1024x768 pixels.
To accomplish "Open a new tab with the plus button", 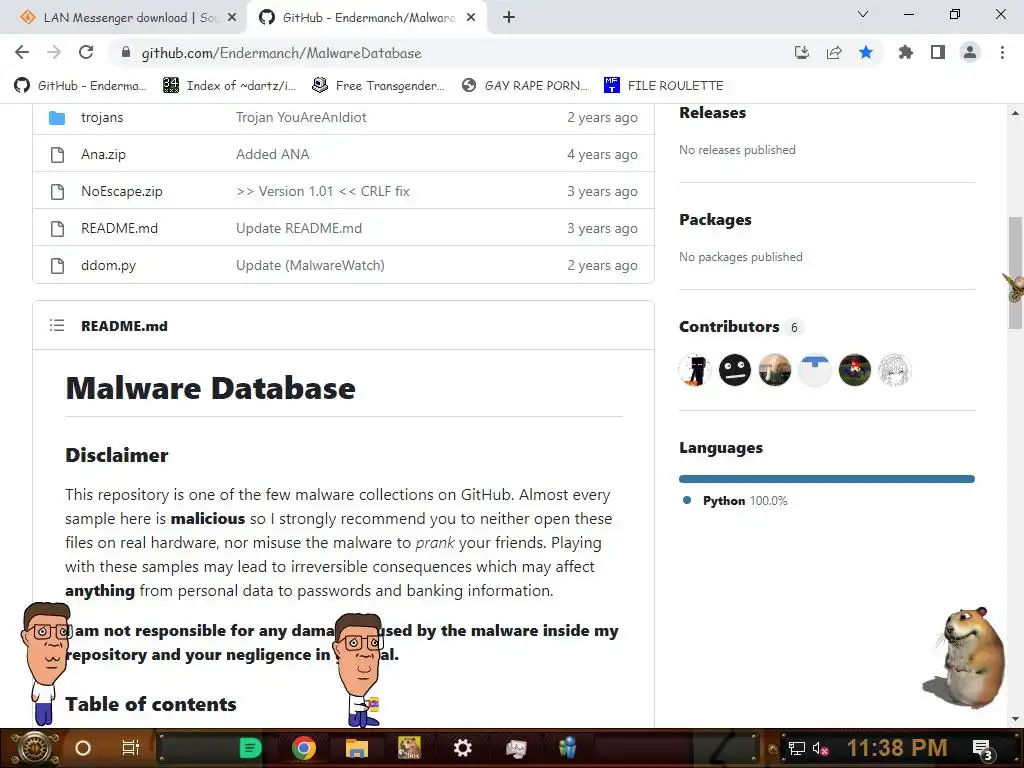I will [x=509, y=18].
